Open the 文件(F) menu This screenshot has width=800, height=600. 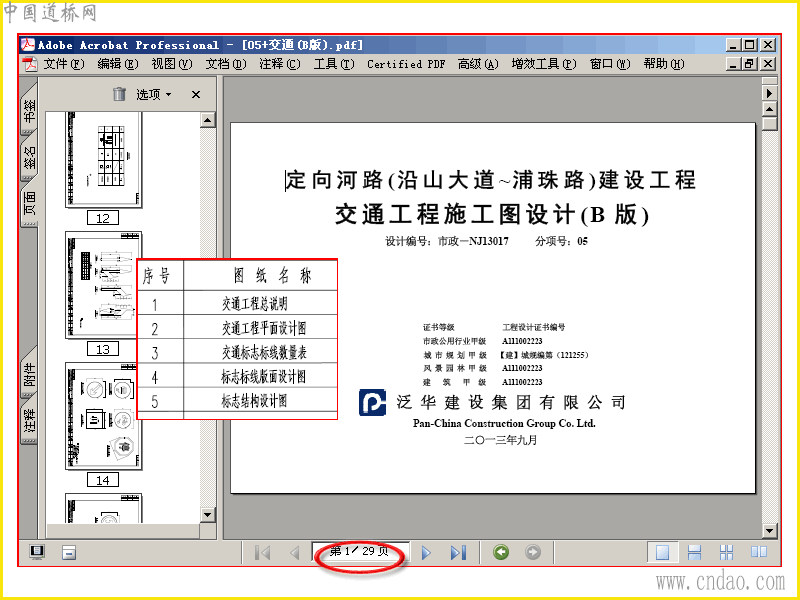tap(64, 64)
